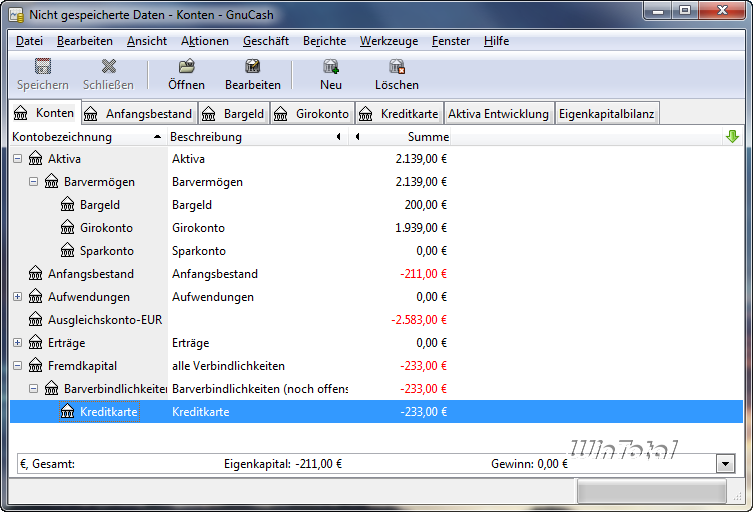Click the bank icon beside Sparkonto row
Image resolution: width=753 pixels, height=512 pixels.
tap(67, 250)
